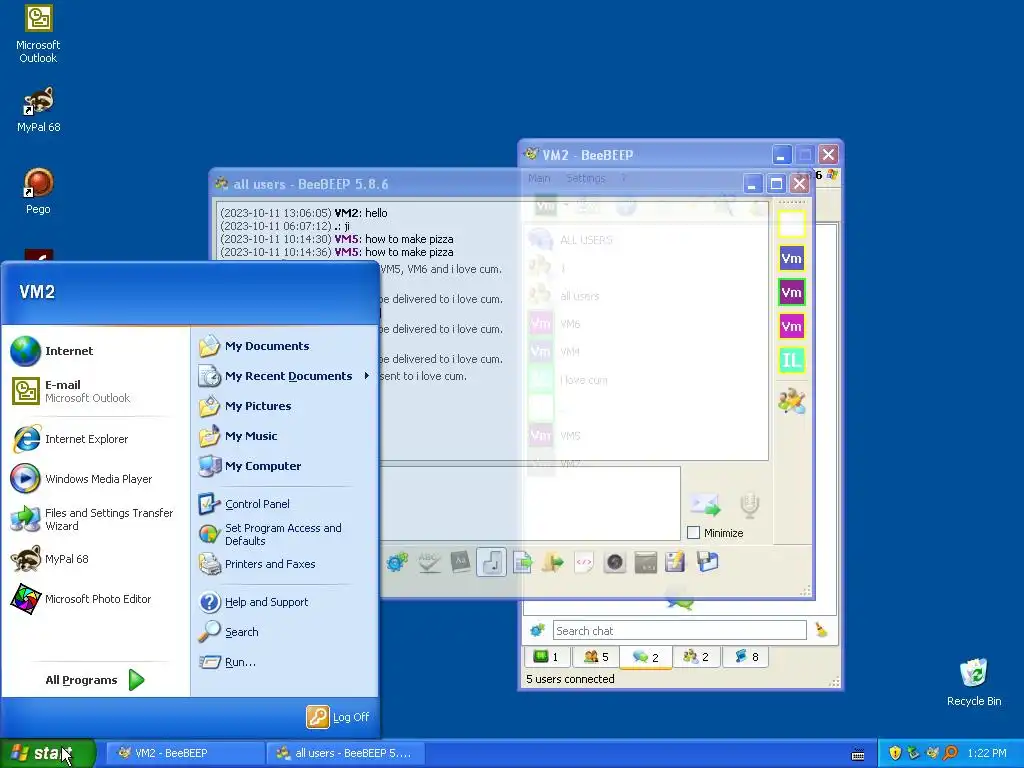Open chat settings gear in all users window

[397, 562]
